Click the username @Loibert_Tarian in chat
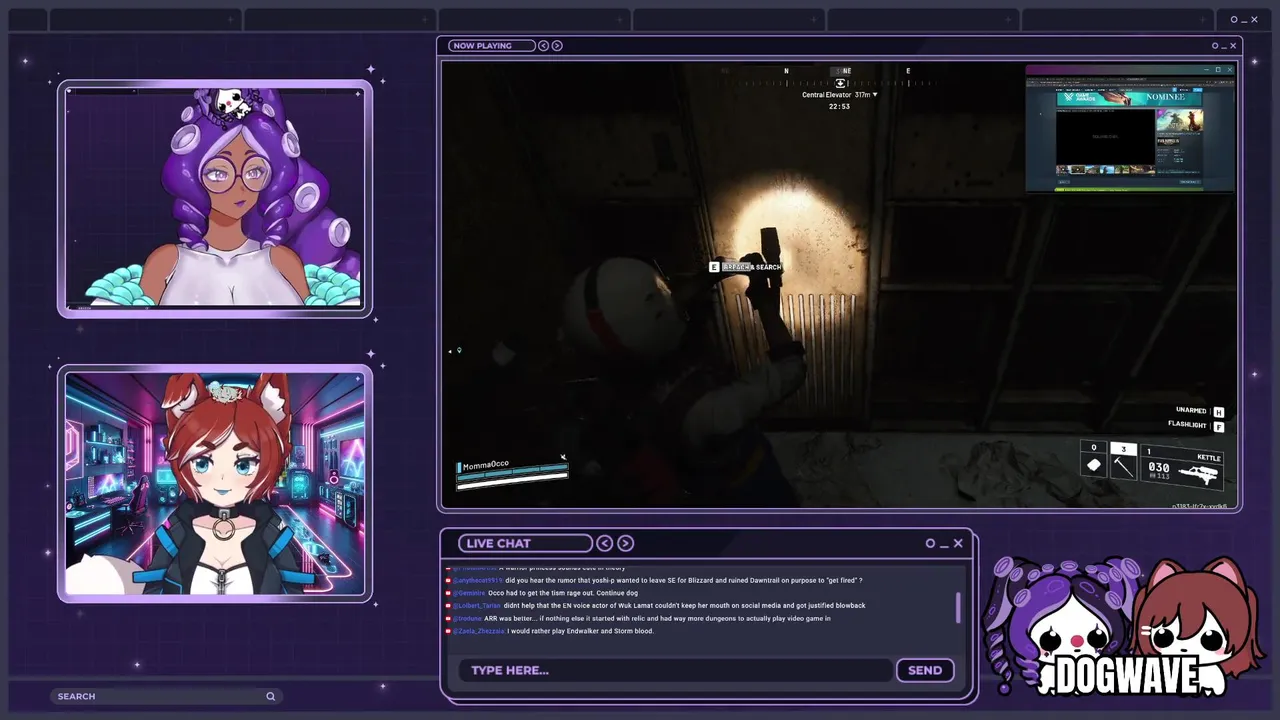 pyautogui.click(x=477, y=605)
